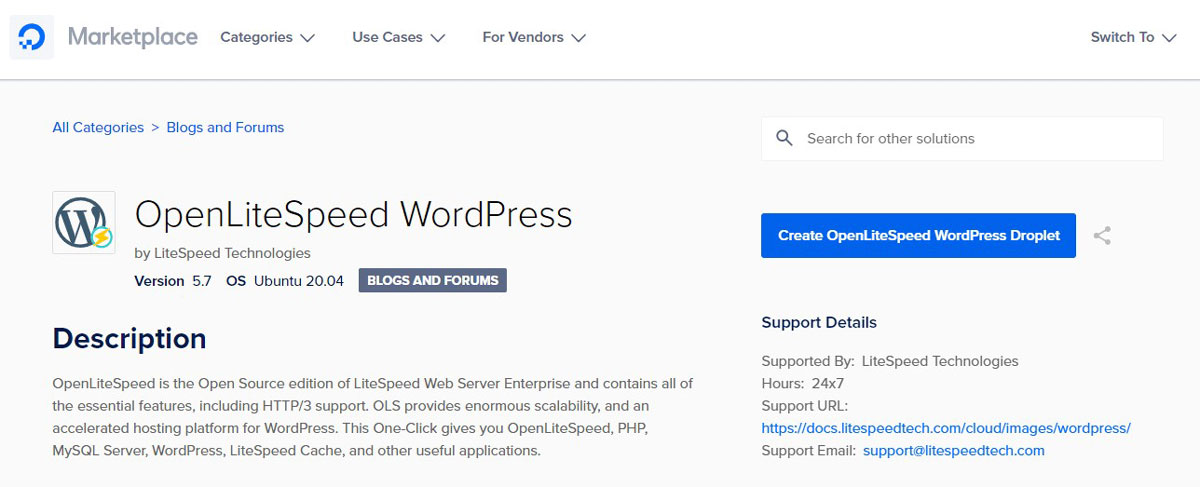The image size is (1200, 487).
Task: Go to All Categories breadcrumb
Action: [98, 127]
